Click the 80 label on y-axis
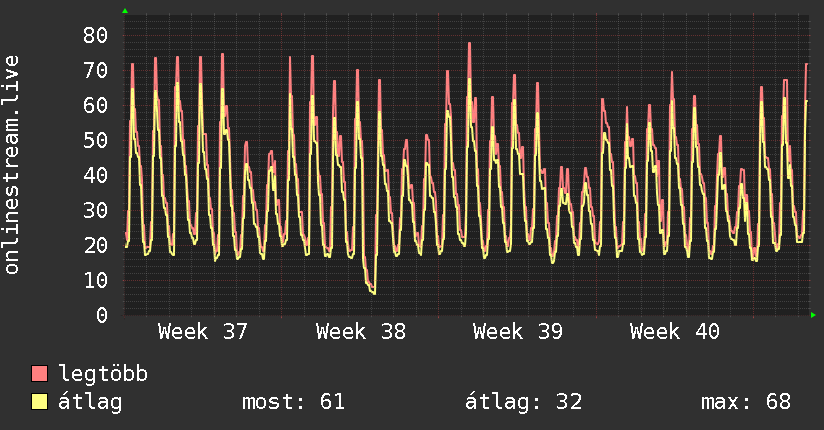824x430 pixels. (95, 36)
